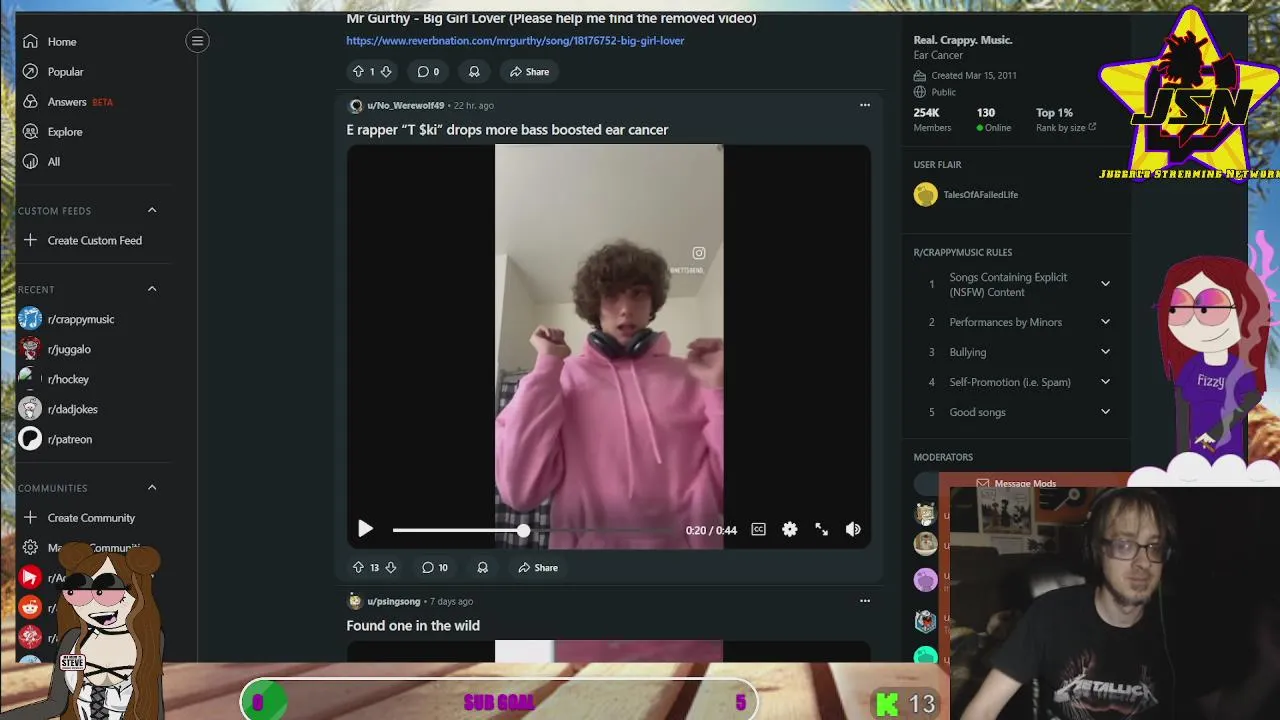Image resolution: width=1280 pixels, height=720 pixels.
Task: Open options menu for Found one in the wild
Action: point(865,601)
